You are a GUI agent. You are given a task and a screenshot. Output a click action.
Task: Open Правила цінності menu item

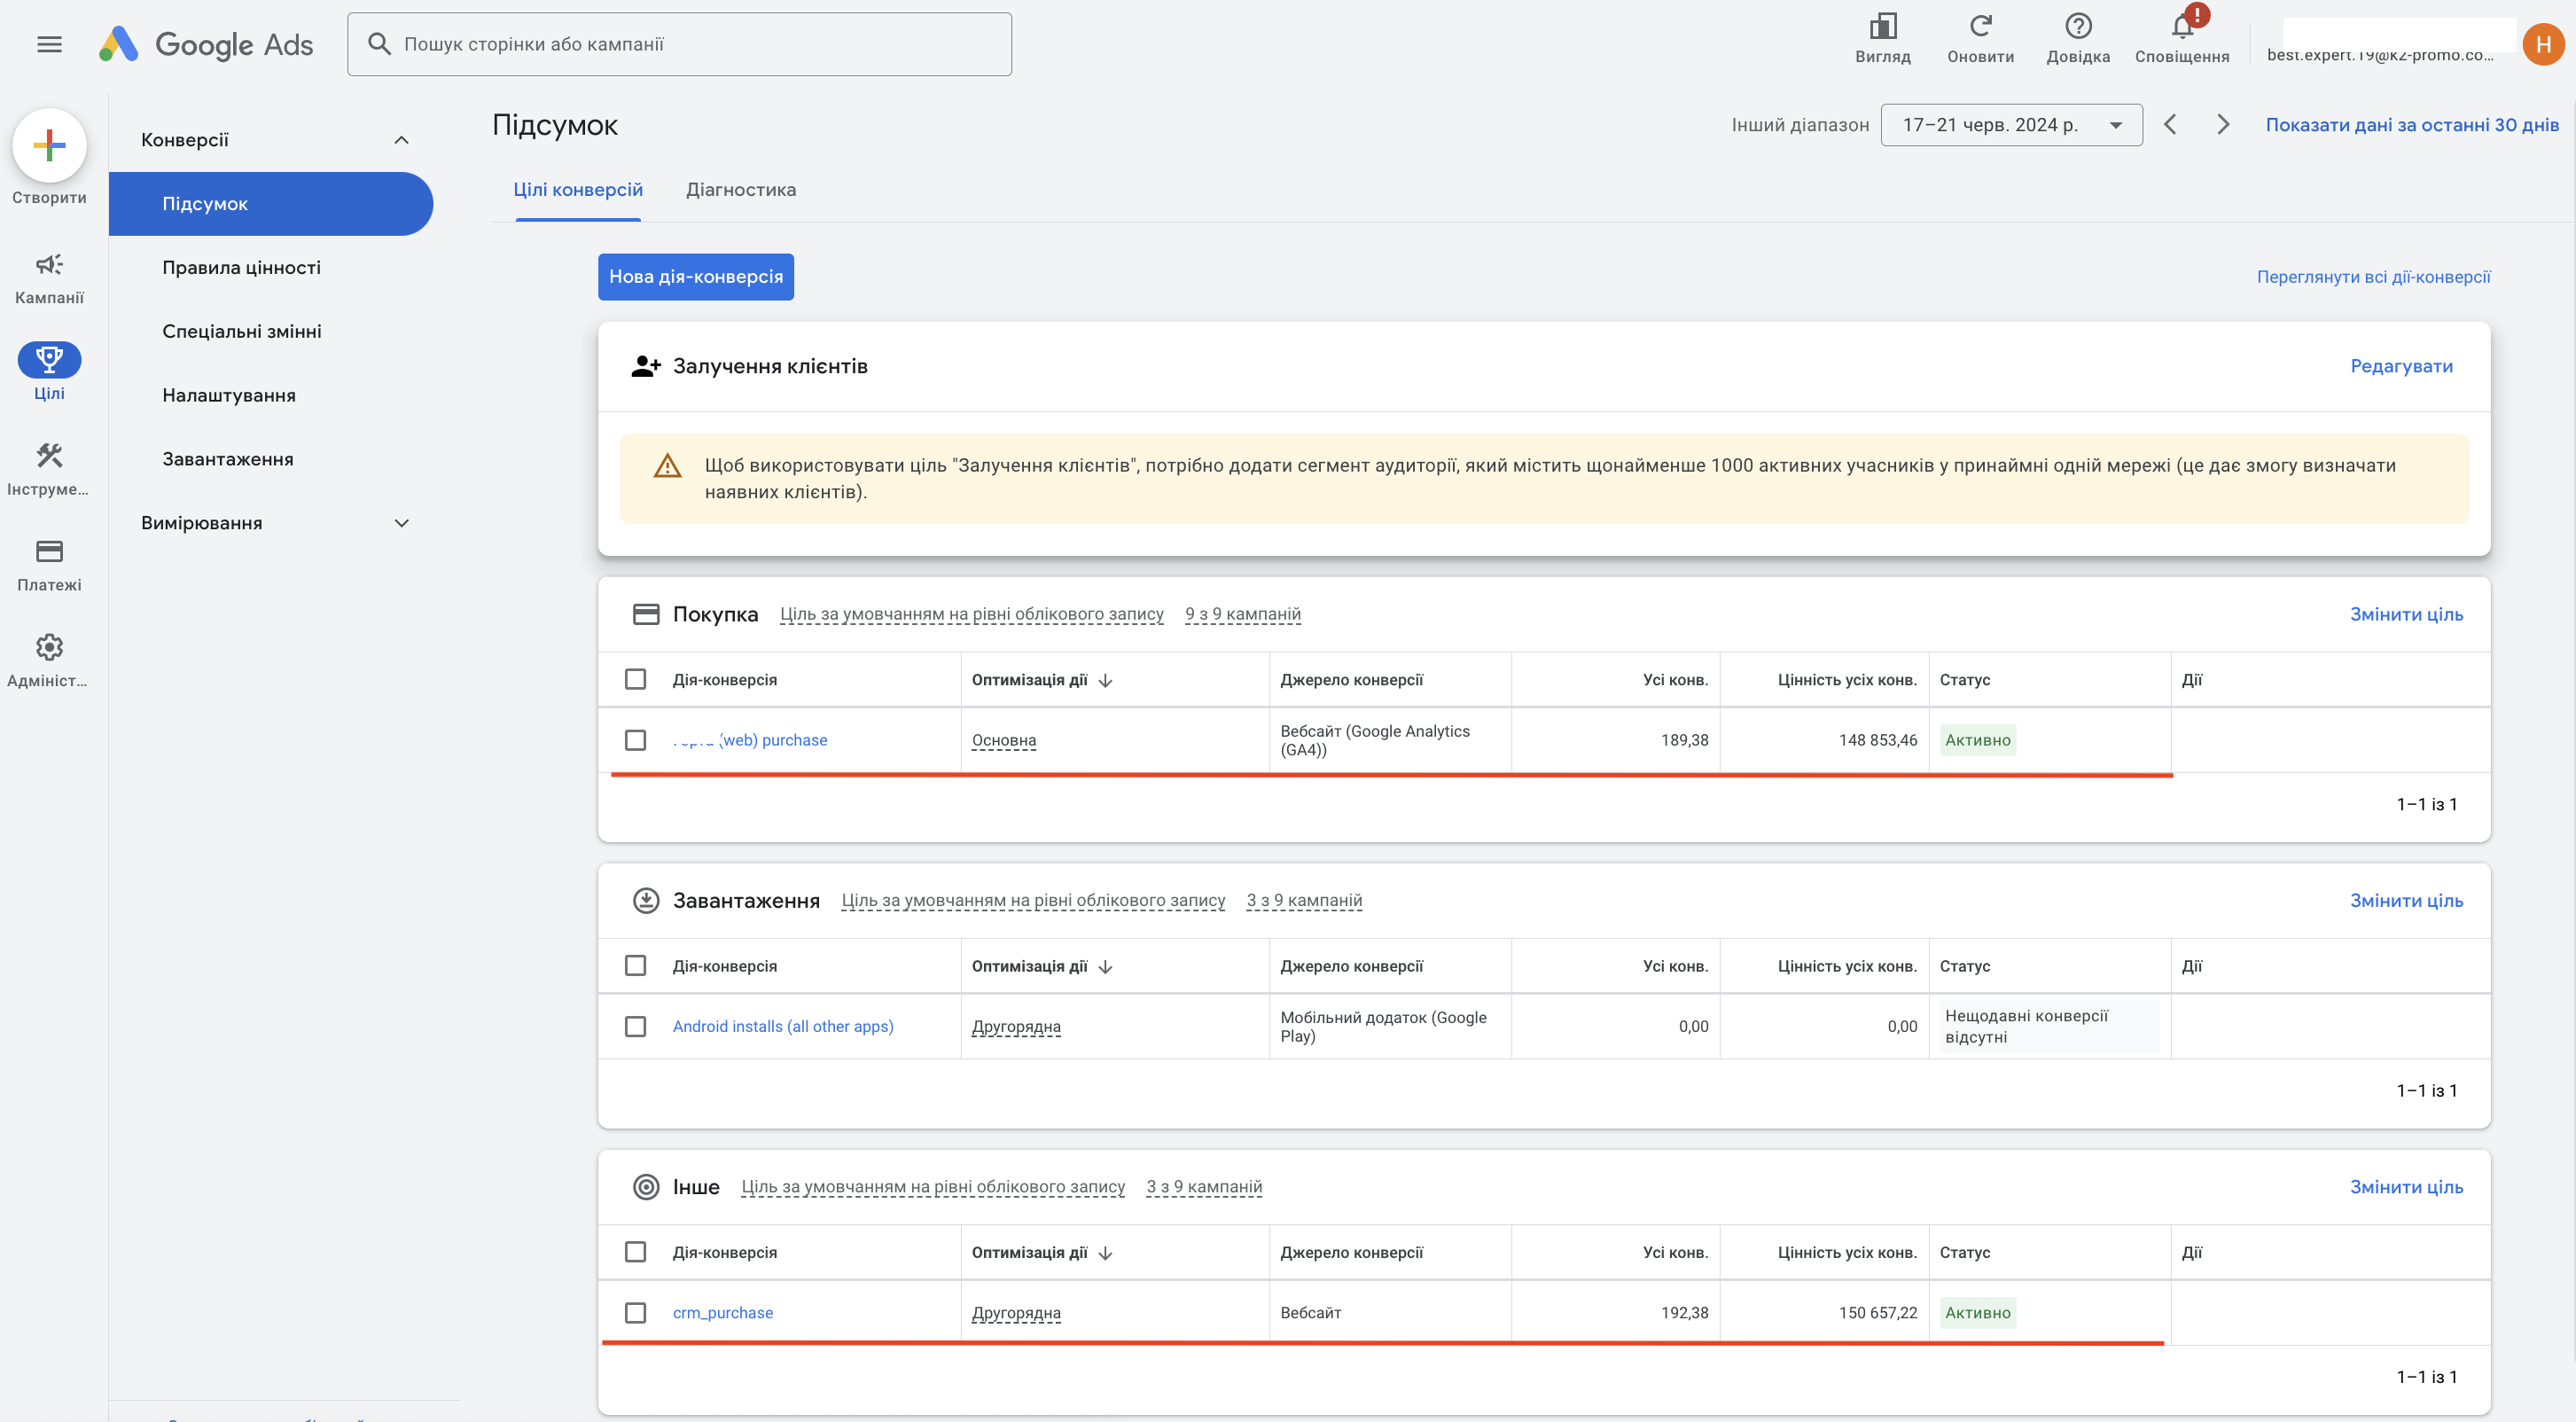point(241,268)
